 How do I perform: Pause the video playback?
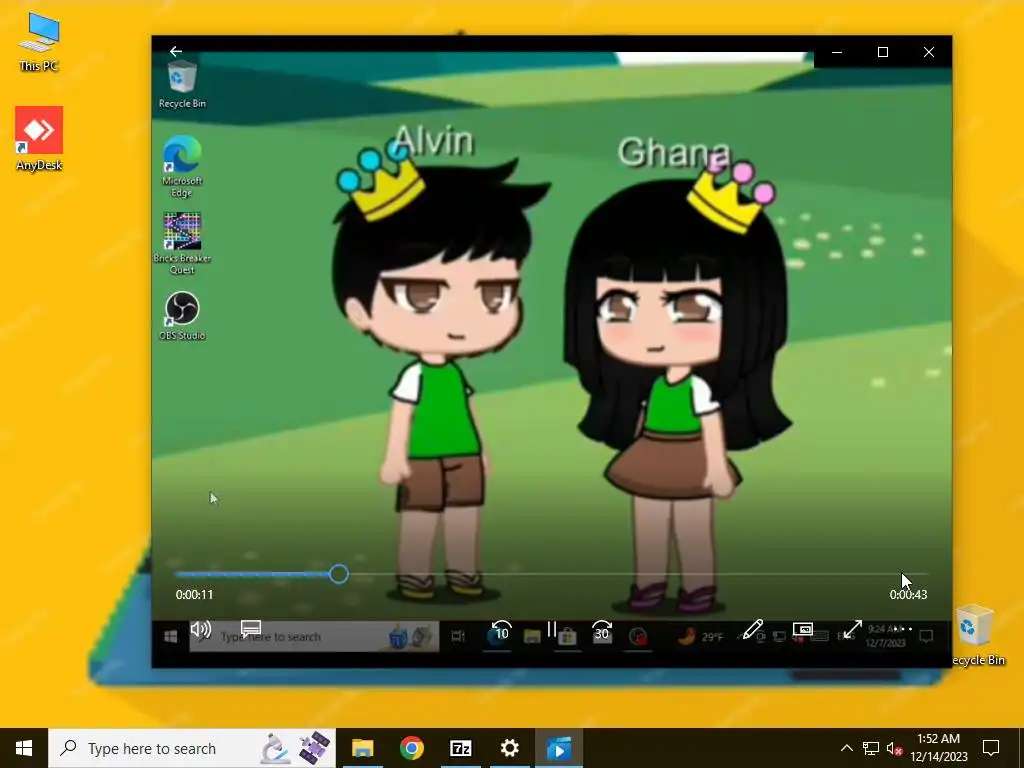coord(552,629)
